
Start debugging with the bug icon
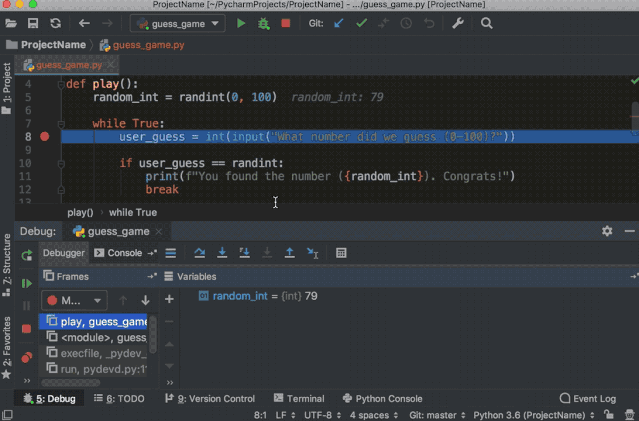[264, 24]
